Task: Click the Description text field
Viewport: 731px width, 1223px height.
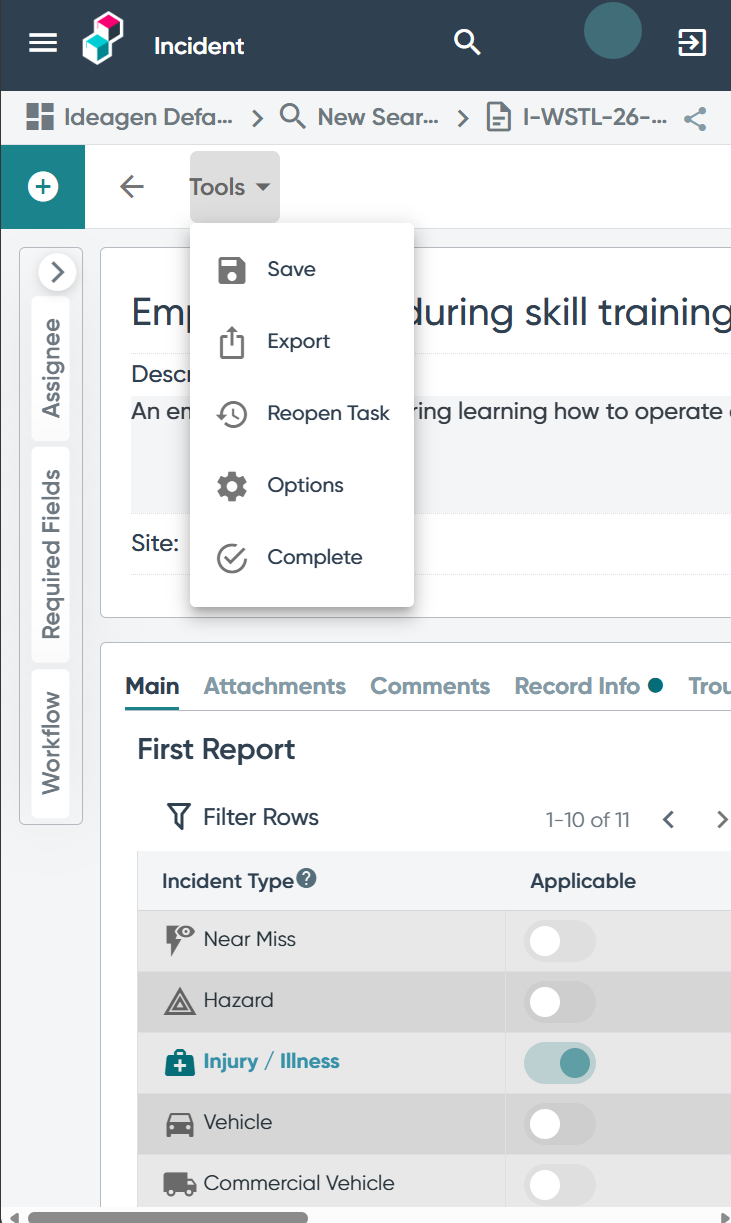Action: tap(430, 455)
